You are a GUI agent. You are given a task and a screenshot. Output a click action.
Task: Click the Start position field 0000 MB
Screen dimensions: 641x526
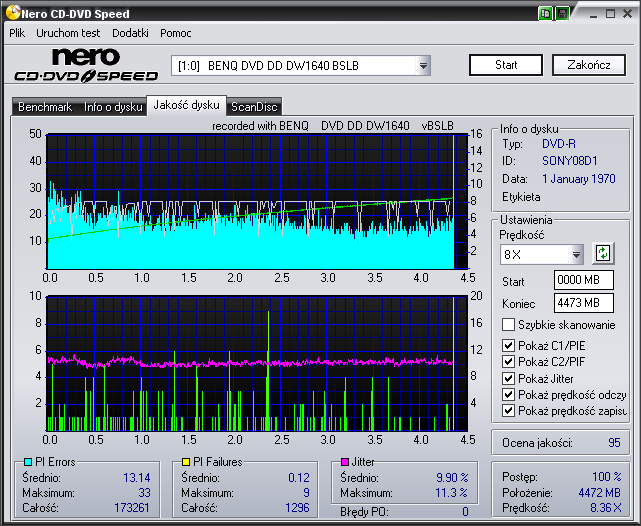pyautogui.click(x=583, y=280)
